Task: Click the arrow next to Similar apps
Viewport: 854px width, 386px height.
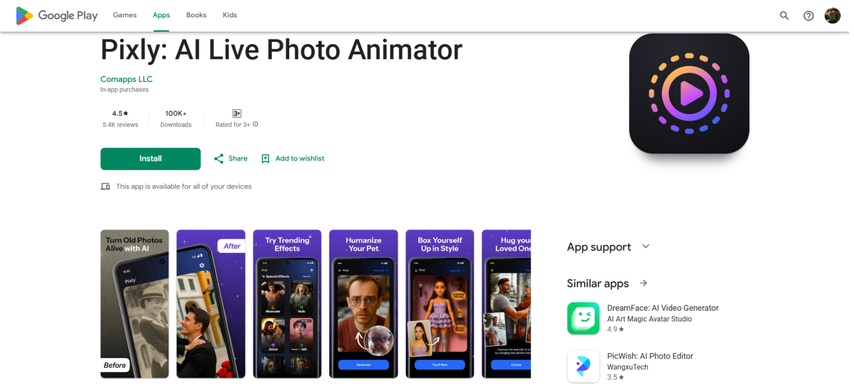Action: coord(644,283)
